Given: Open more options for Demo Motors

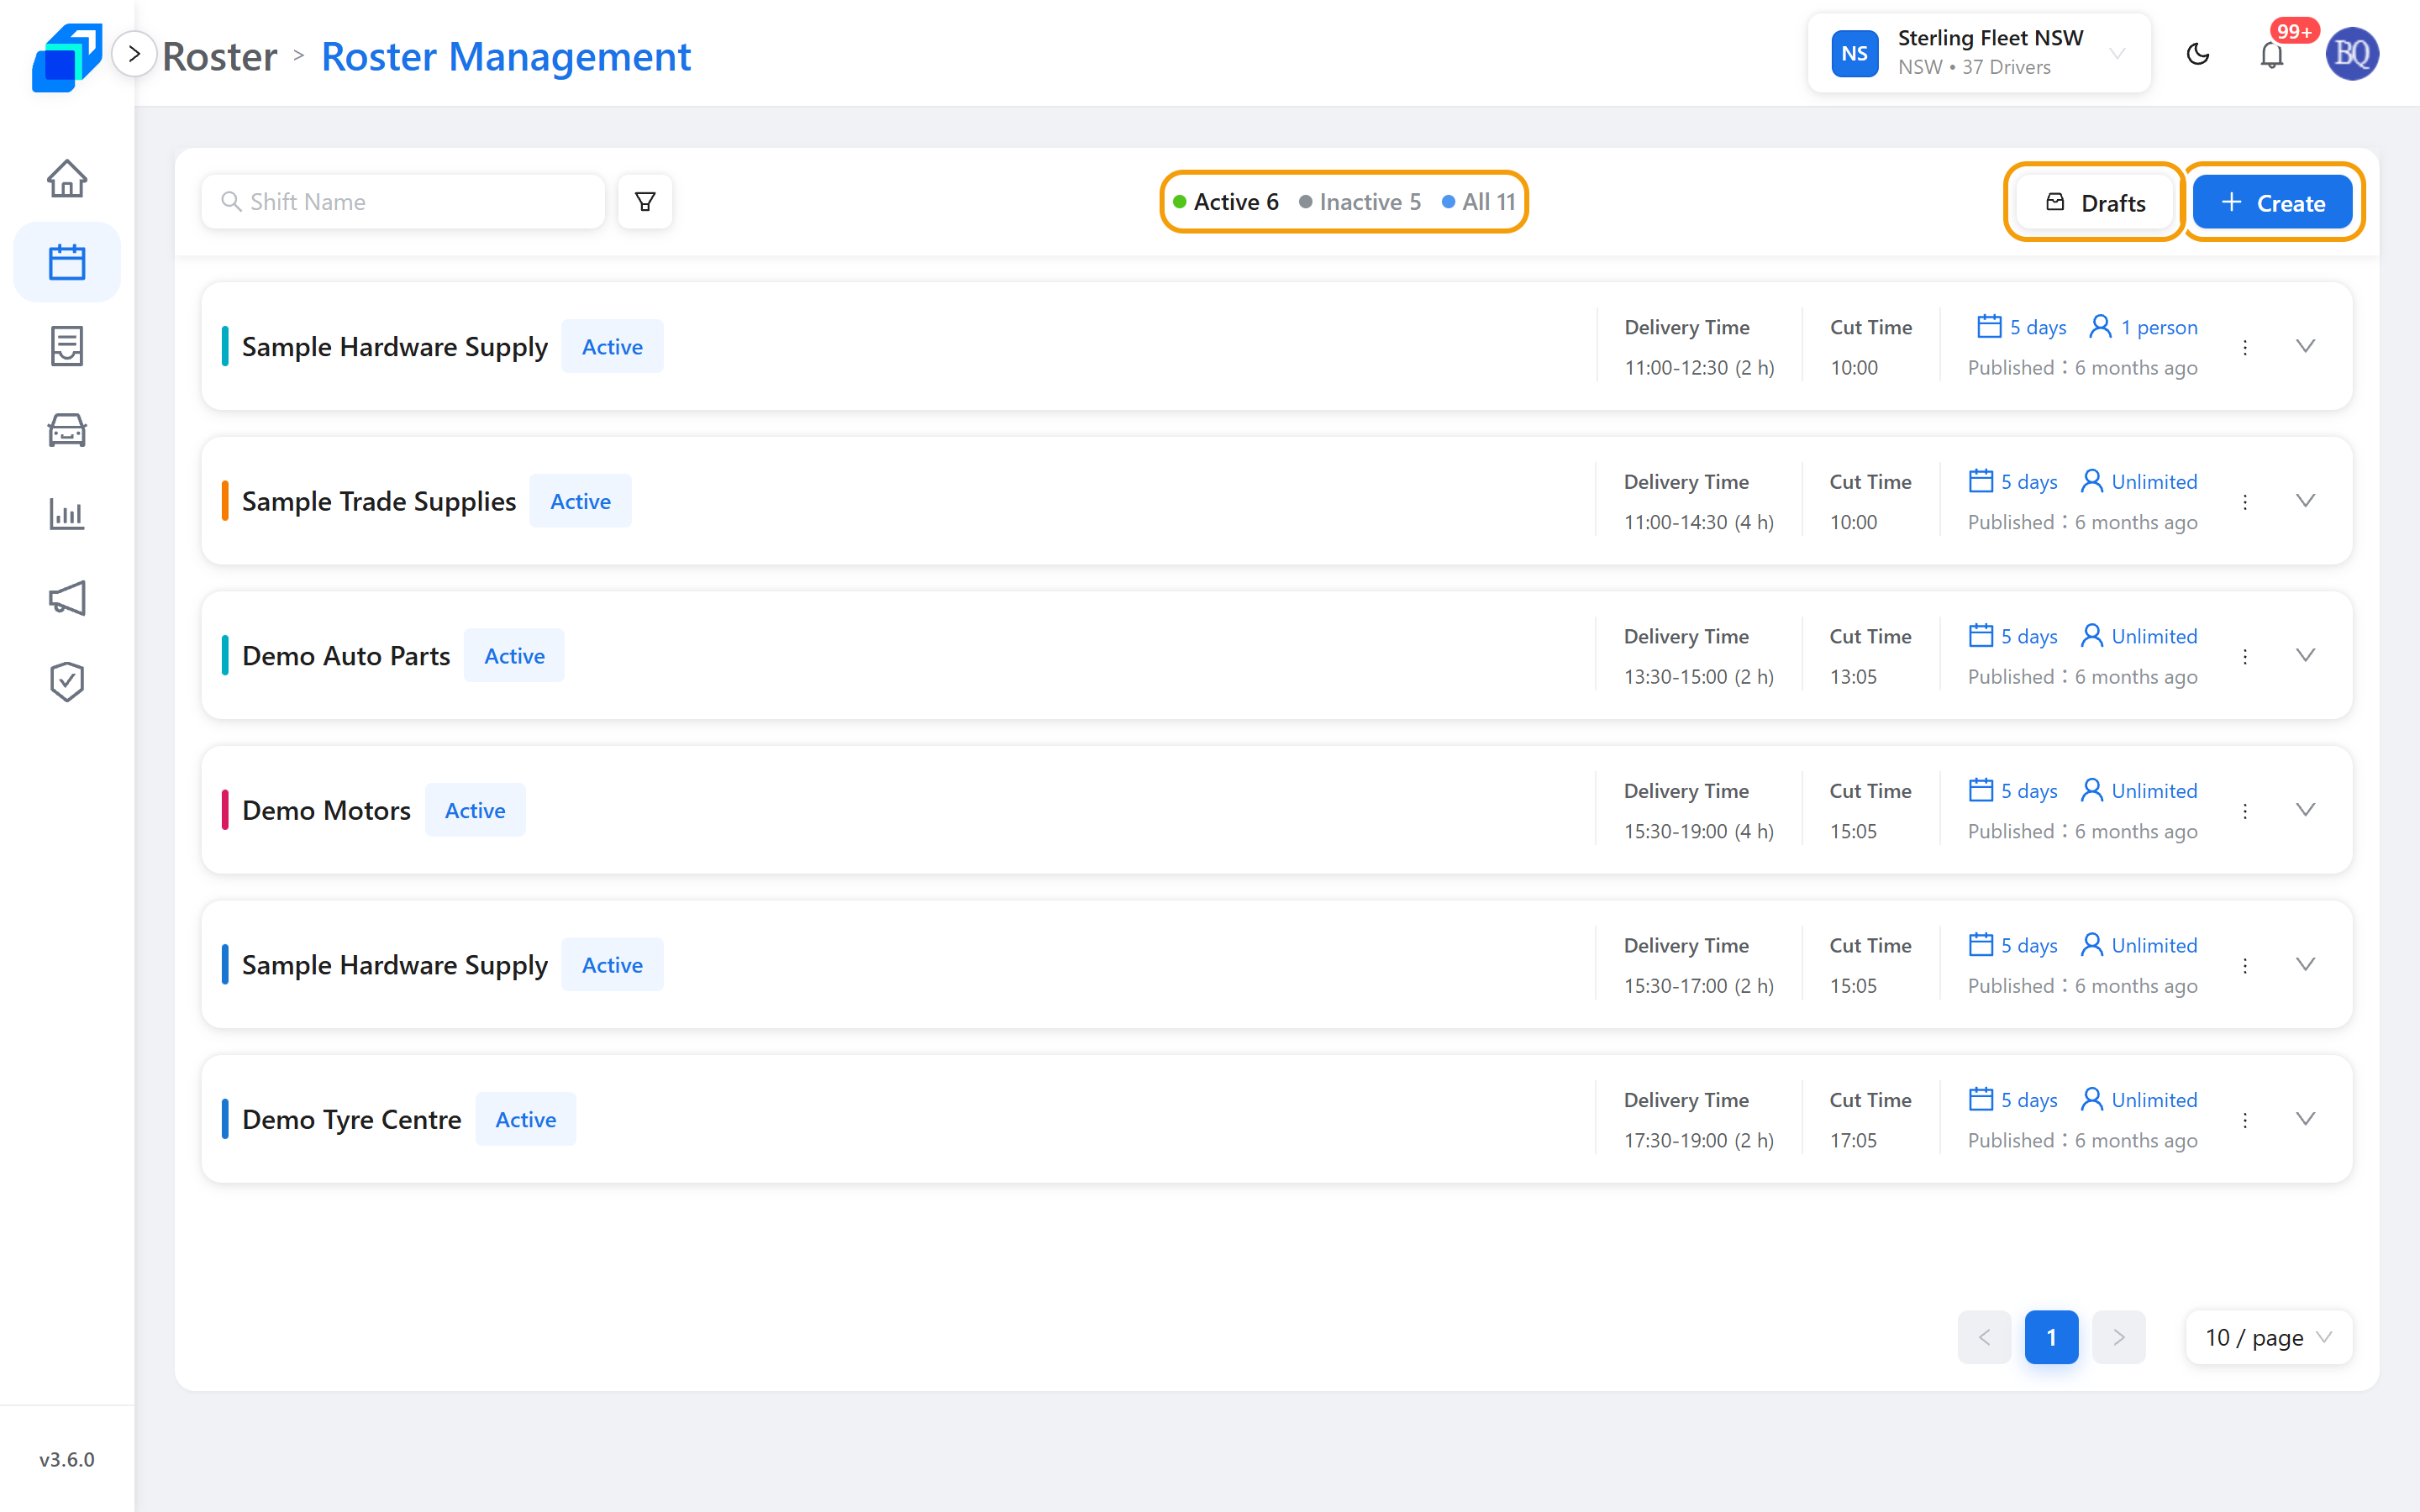Looking at the screenshot, I should click(2245, 810).
